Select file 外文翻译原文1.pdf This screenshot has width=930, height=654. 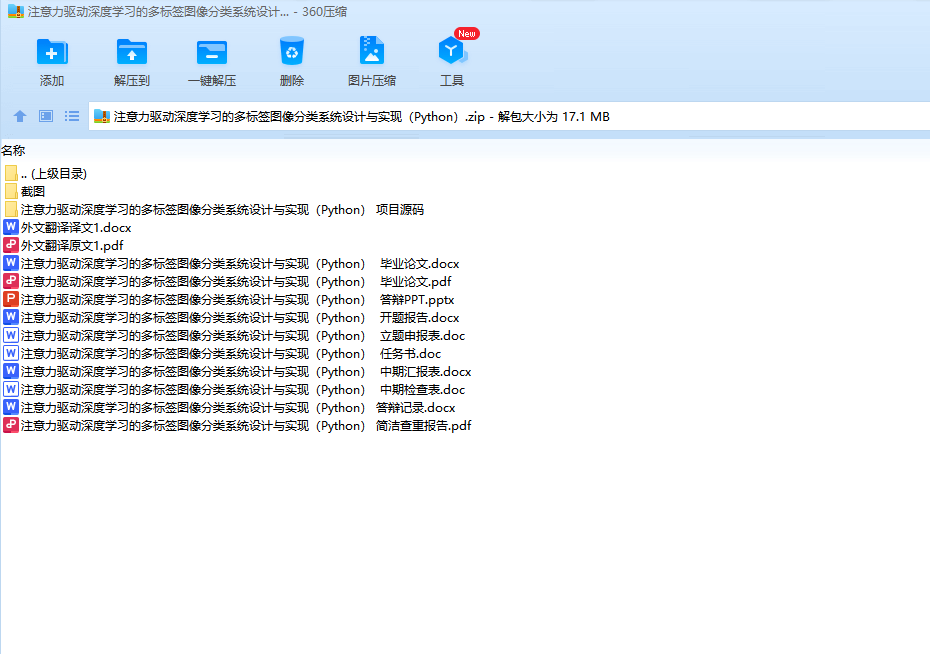click(x=63, y=245)
